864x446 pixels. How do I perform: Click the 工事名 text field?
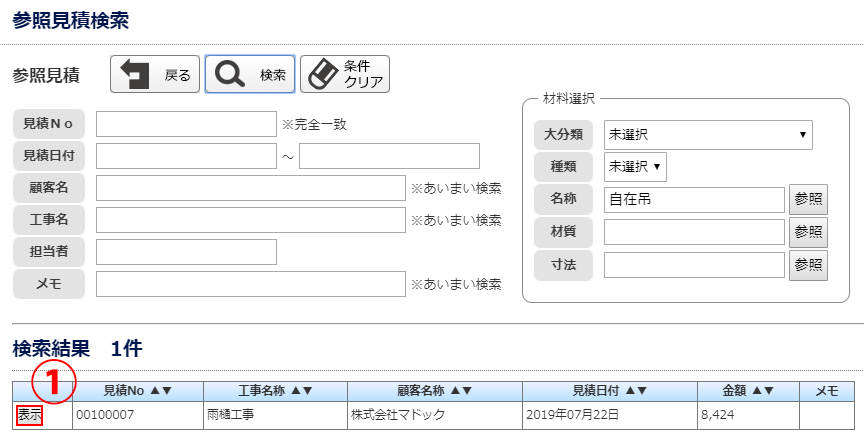coord(250,220)
